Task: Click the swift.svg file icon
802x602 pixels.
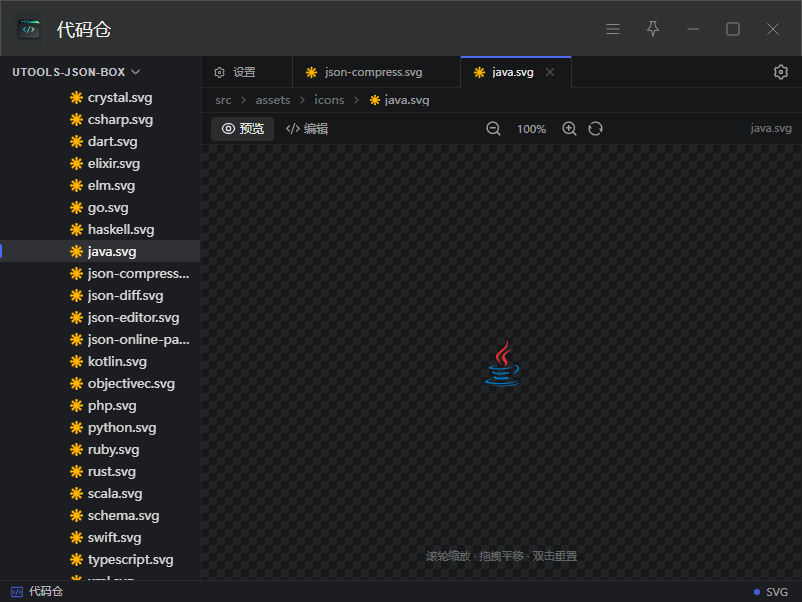Action: pos(76,538)
